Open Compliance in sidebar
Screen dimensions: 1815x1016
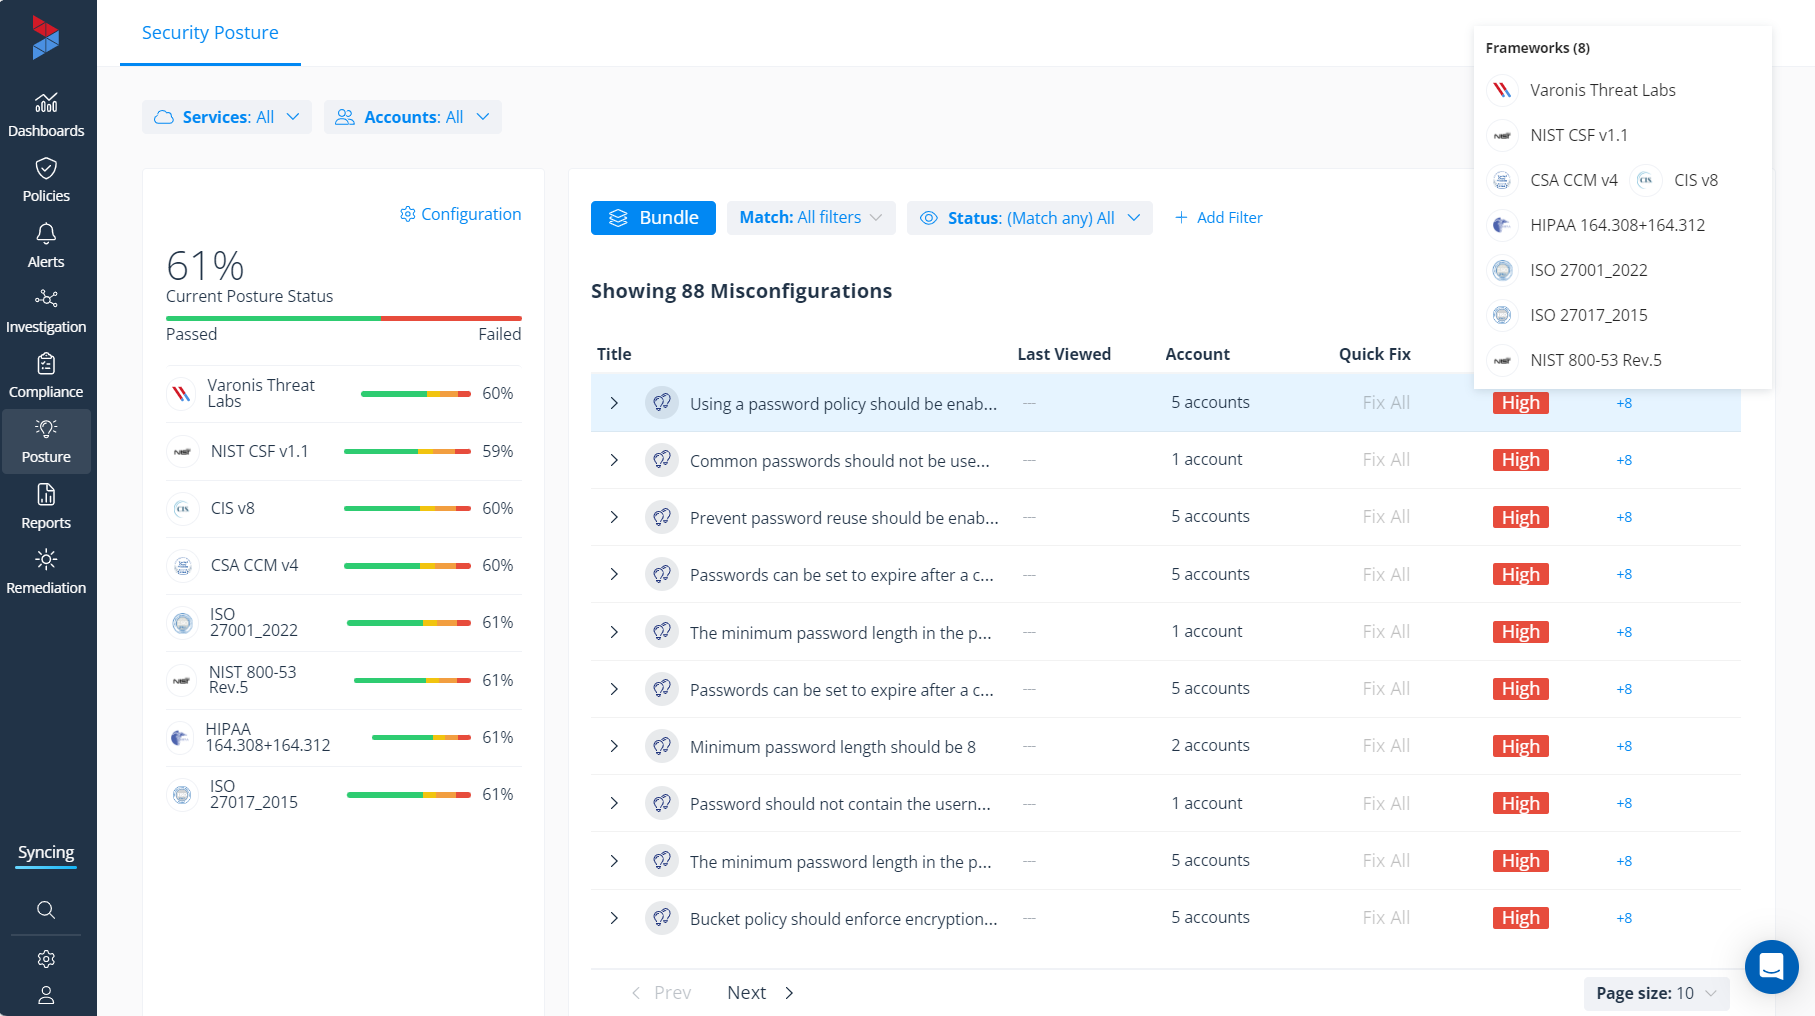point(46,376)
